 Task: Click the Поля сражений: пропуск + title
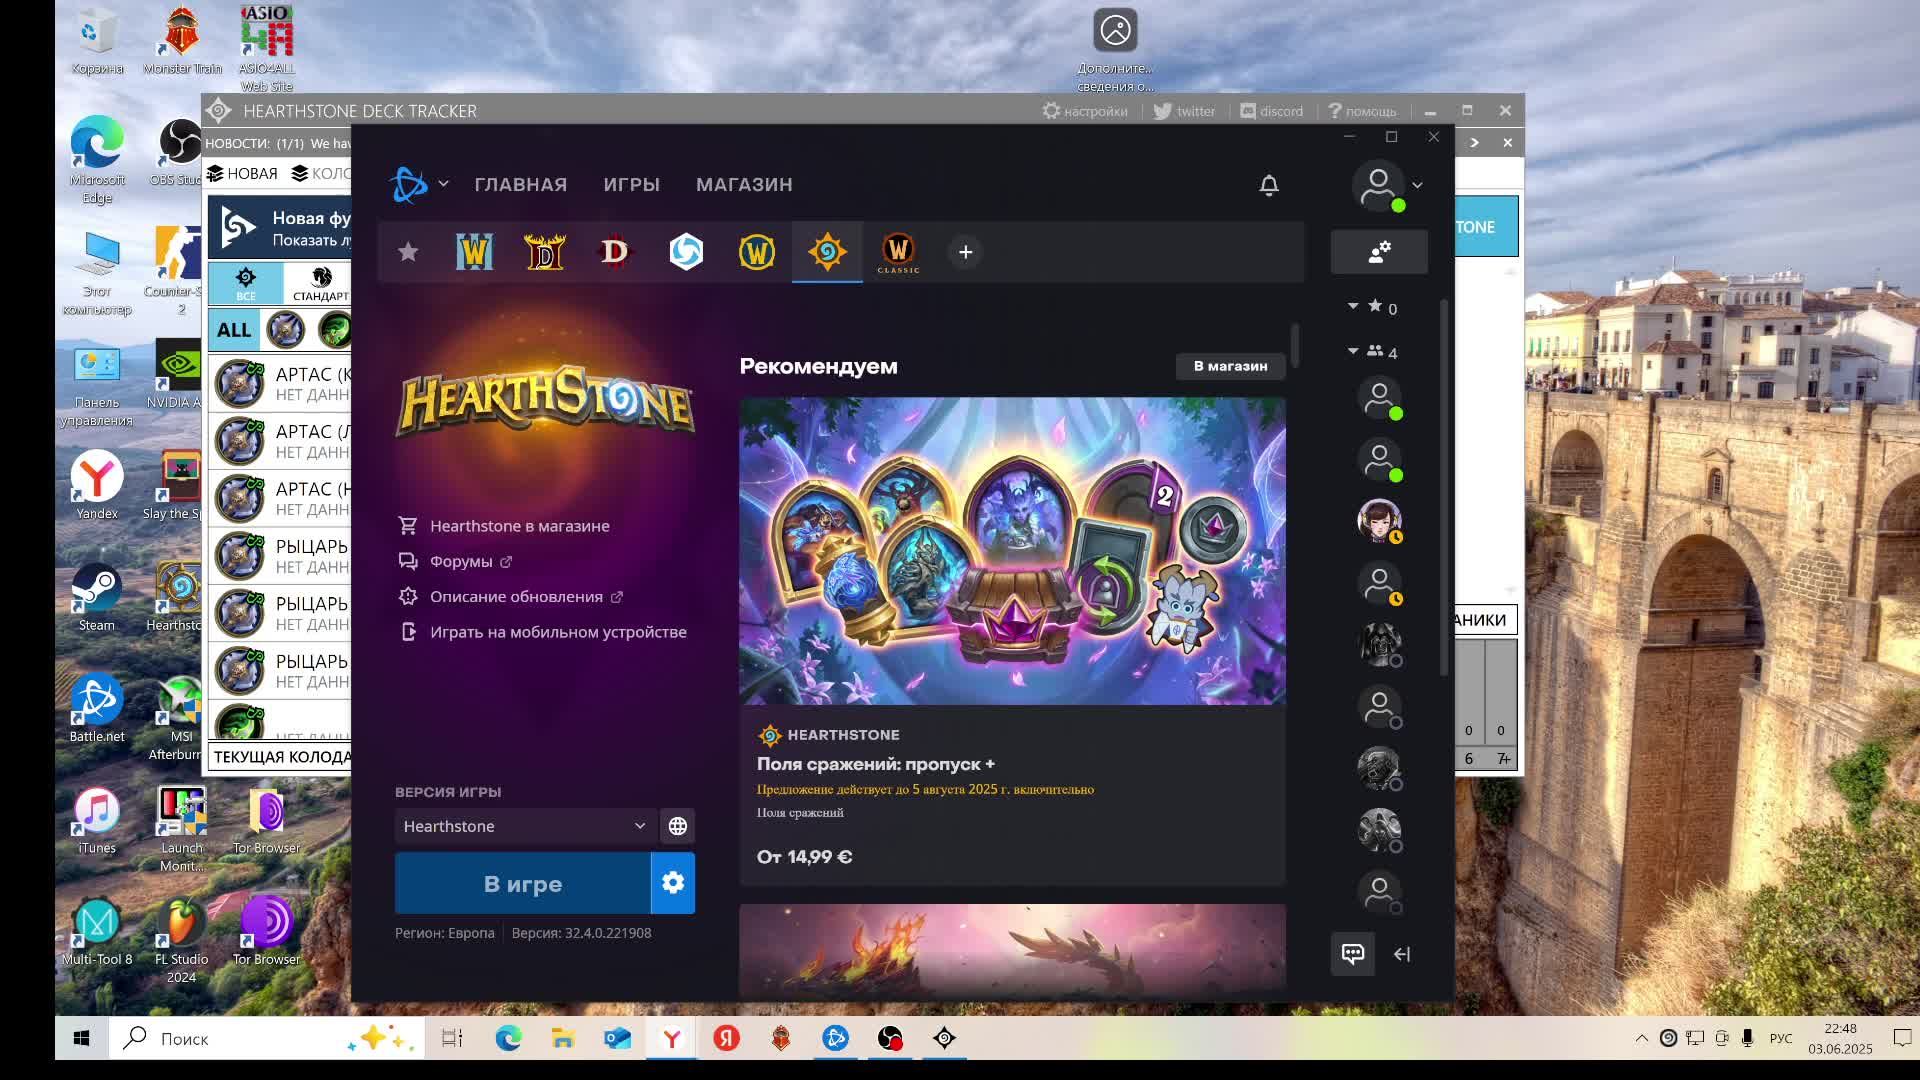[875, 764]
